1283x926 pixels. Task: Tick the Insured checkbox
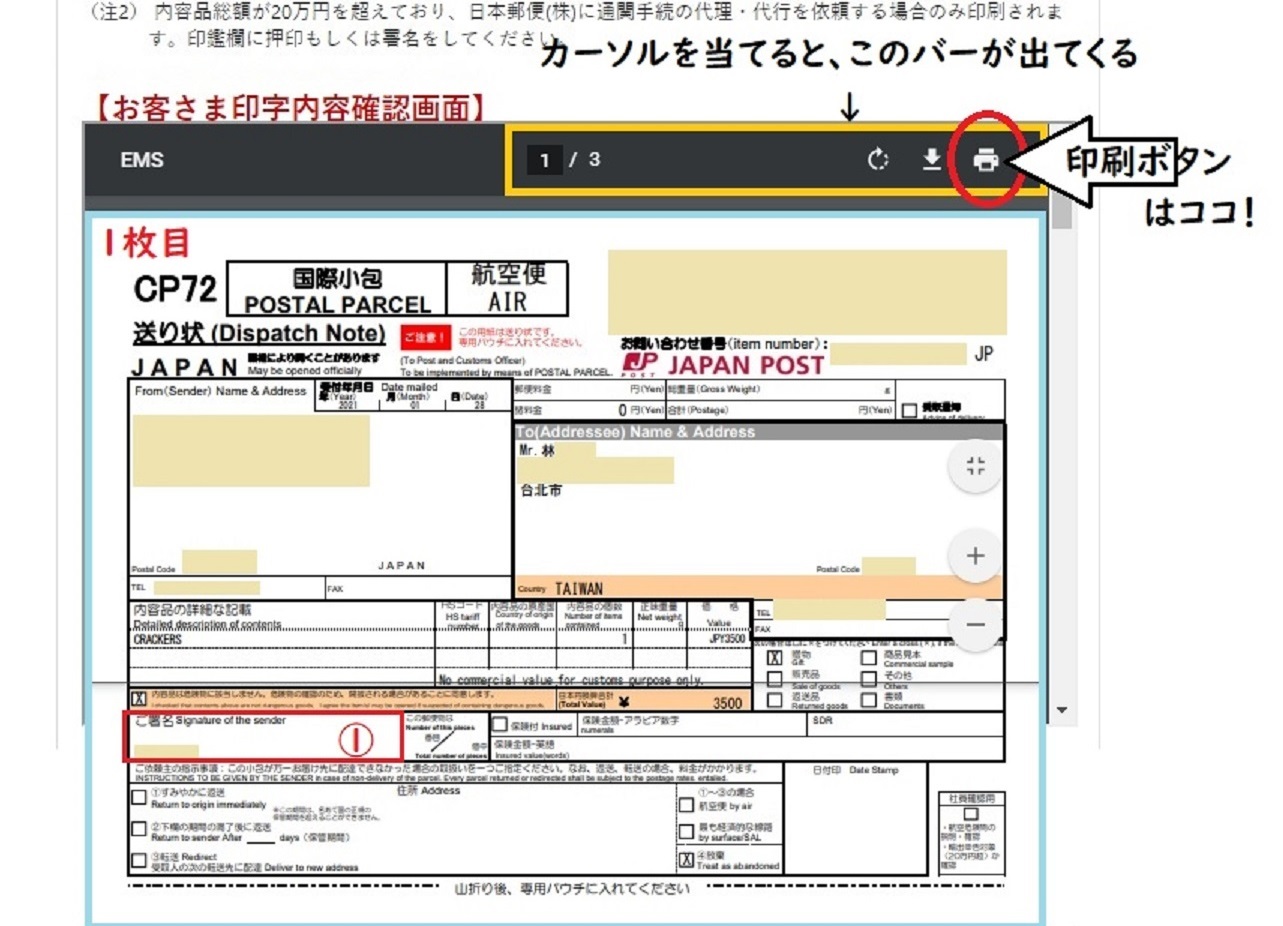tap(499, 725)
